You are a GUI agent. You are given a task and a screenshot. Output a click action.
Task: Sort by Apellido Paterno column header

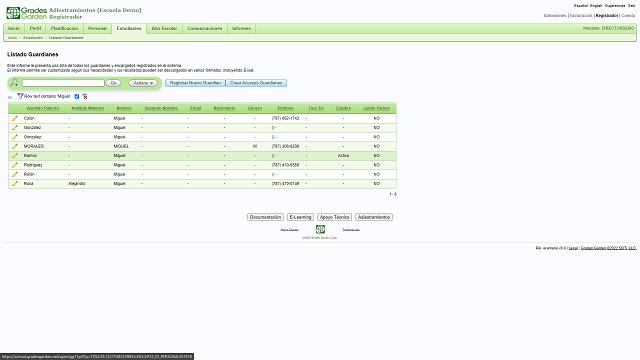(x=43, y=108)
